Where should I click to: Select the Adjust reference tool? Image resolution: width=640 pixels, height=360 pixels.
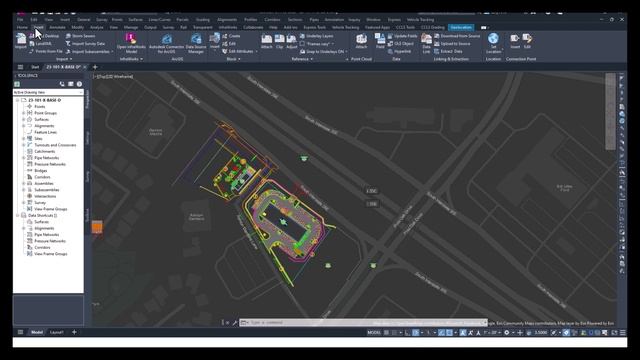coord(291,41)
